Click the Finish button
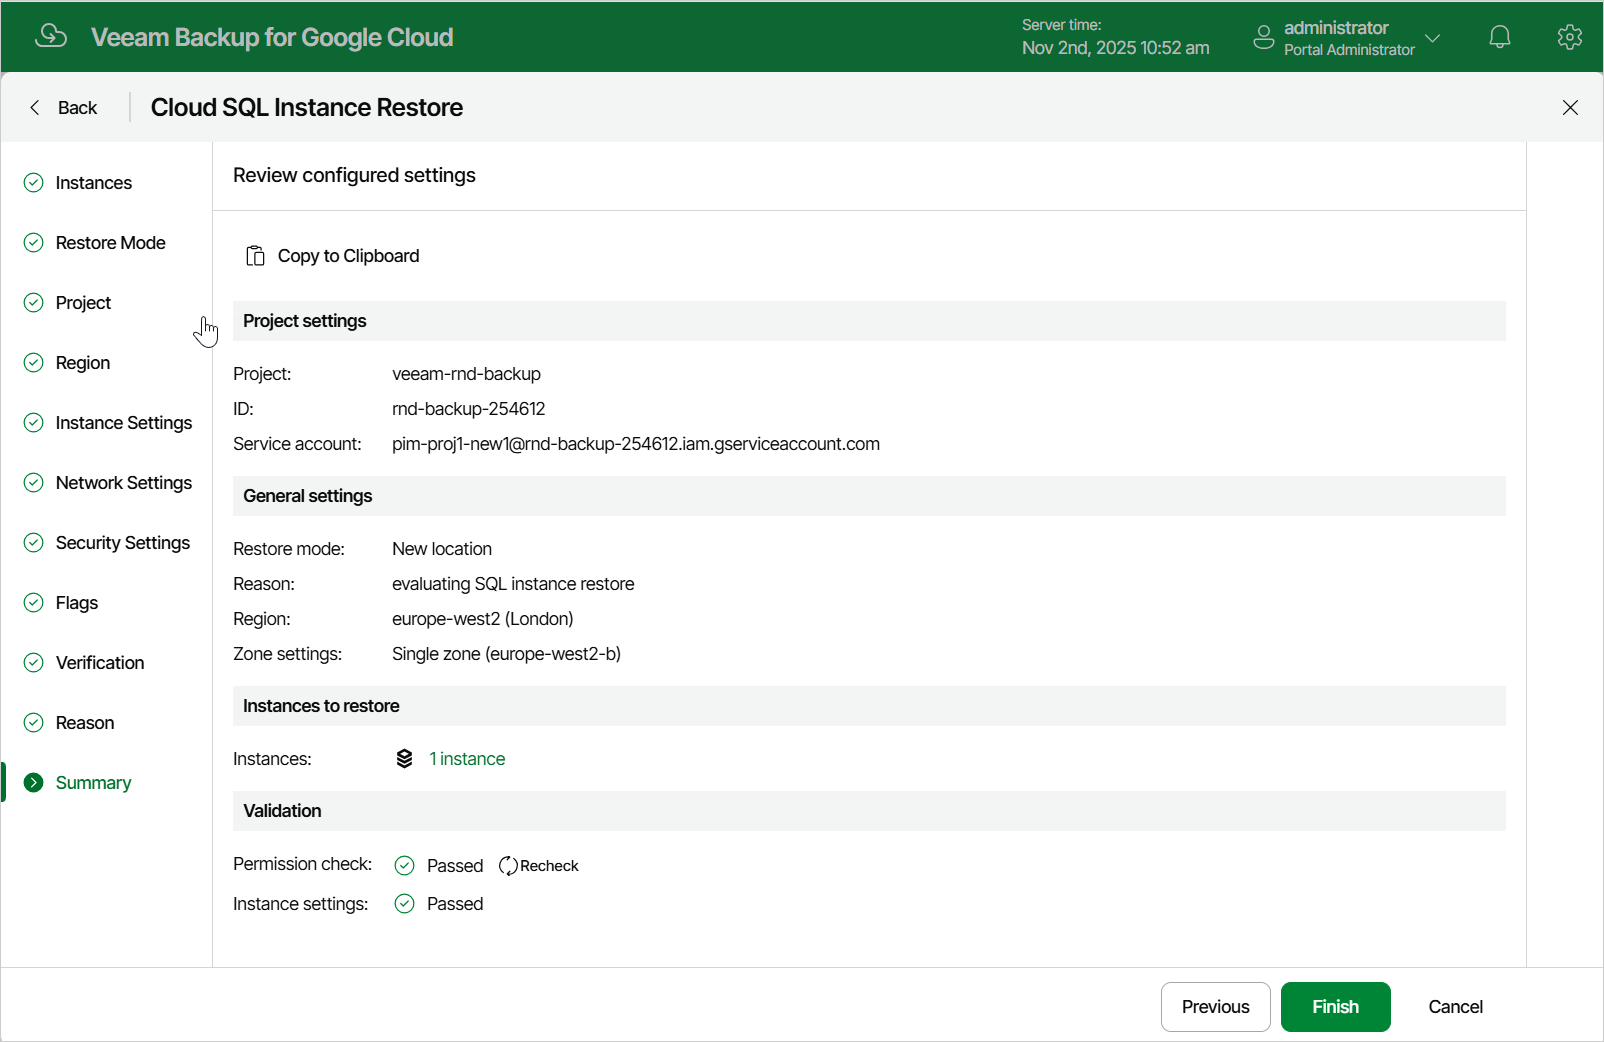Image resolution: width=1604 pixels, height=1042 pixels. tap(1335, 1007)
